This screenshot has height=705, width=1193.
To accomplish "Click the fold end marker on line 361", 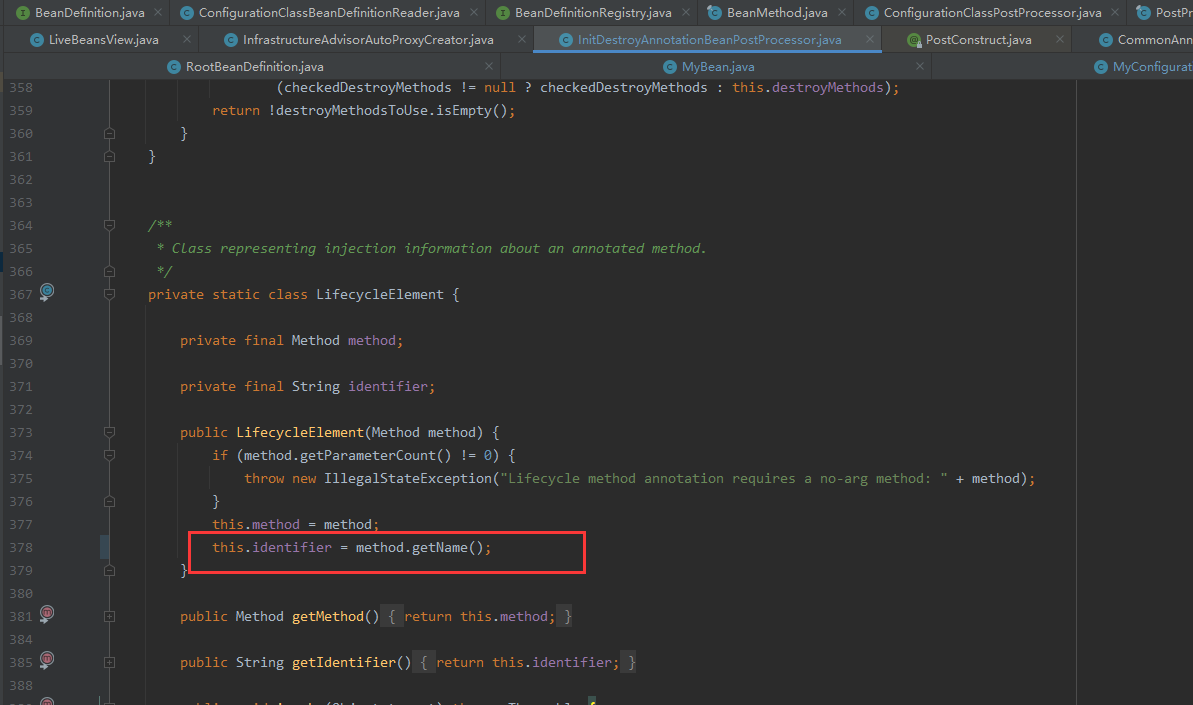I will tap(110, 156).
